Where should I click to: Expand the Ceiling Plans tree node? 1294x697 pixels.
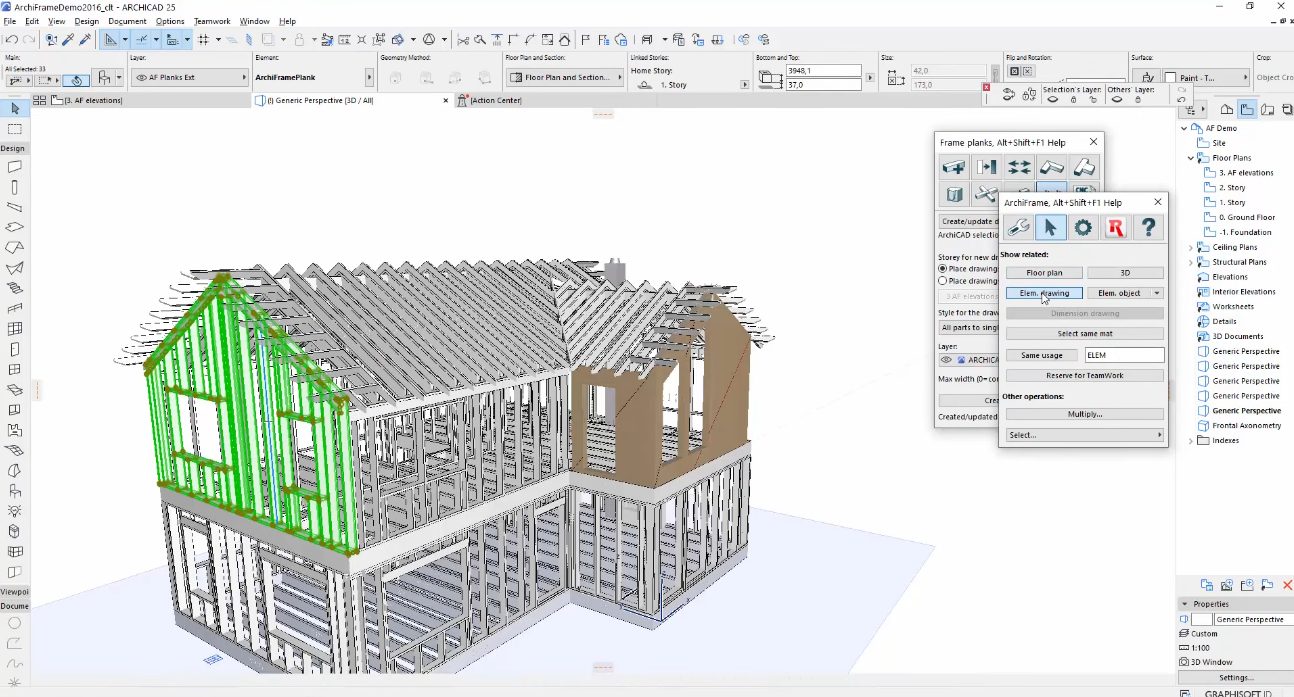click(1191, 247)
